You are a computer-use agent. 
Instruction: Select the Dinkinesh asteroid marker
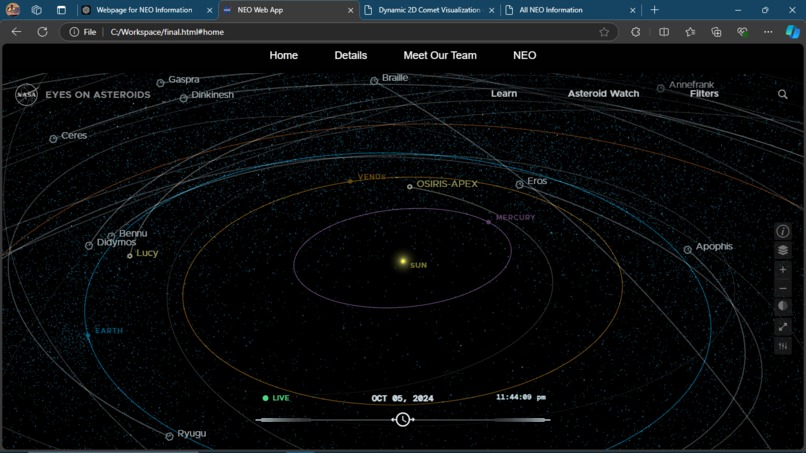point(184,98)
